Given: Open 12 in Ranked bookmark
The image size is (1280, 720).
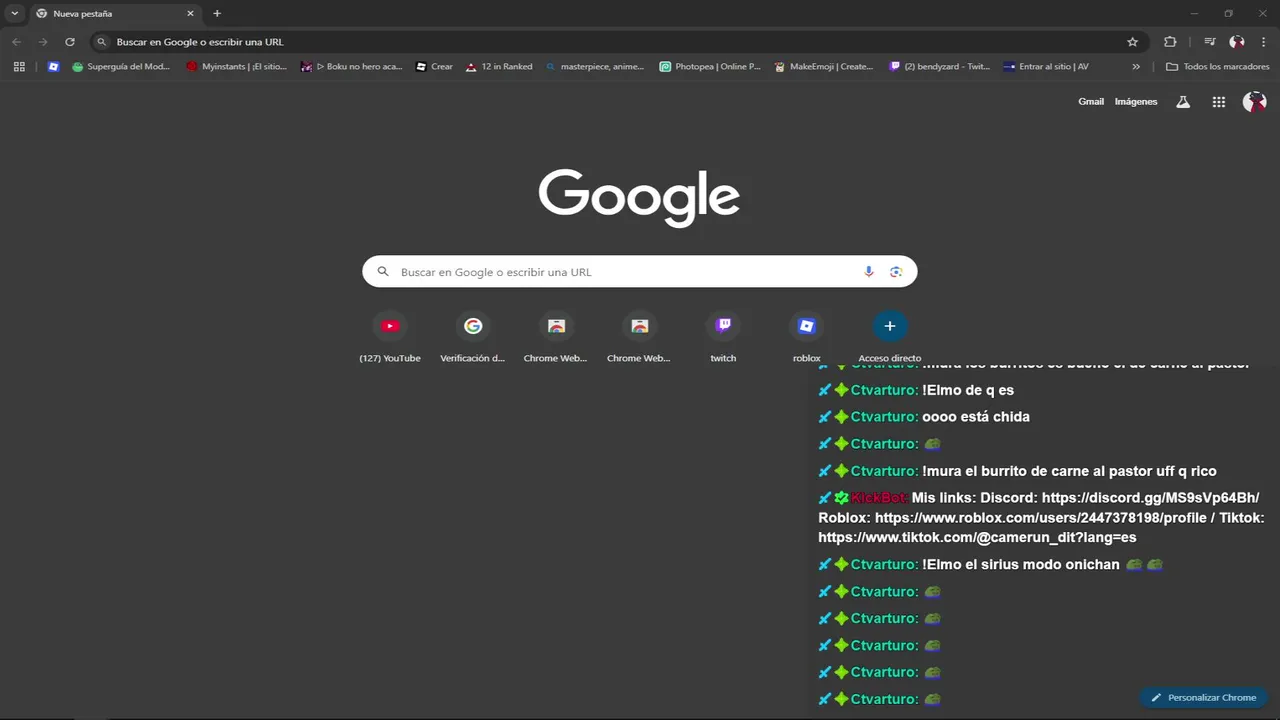Looking at the screenshot, I should [x=499, y=67].
